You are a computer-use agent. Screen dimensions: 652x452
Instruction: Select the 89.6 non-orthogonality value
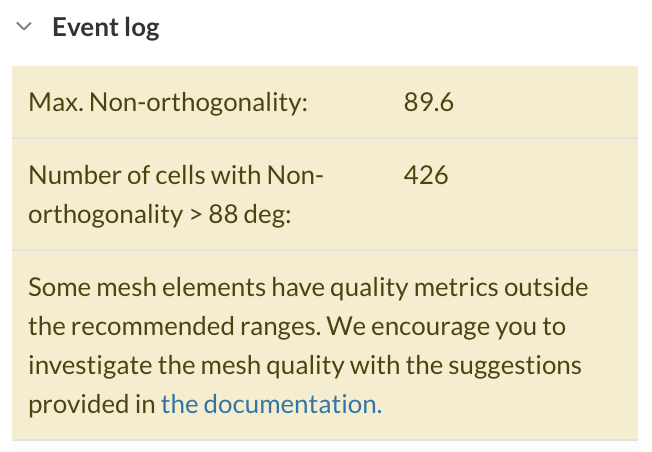429,103
